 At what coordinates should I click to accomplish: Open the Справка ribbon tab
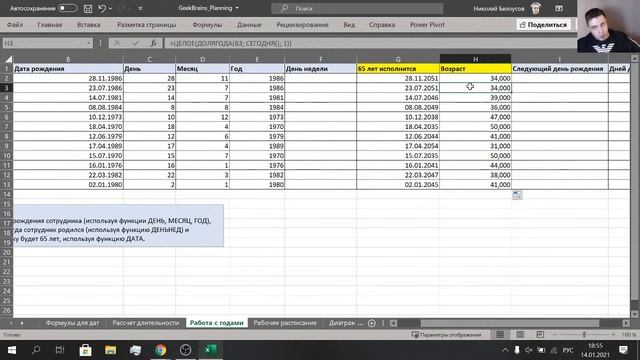tap(382, 25)
